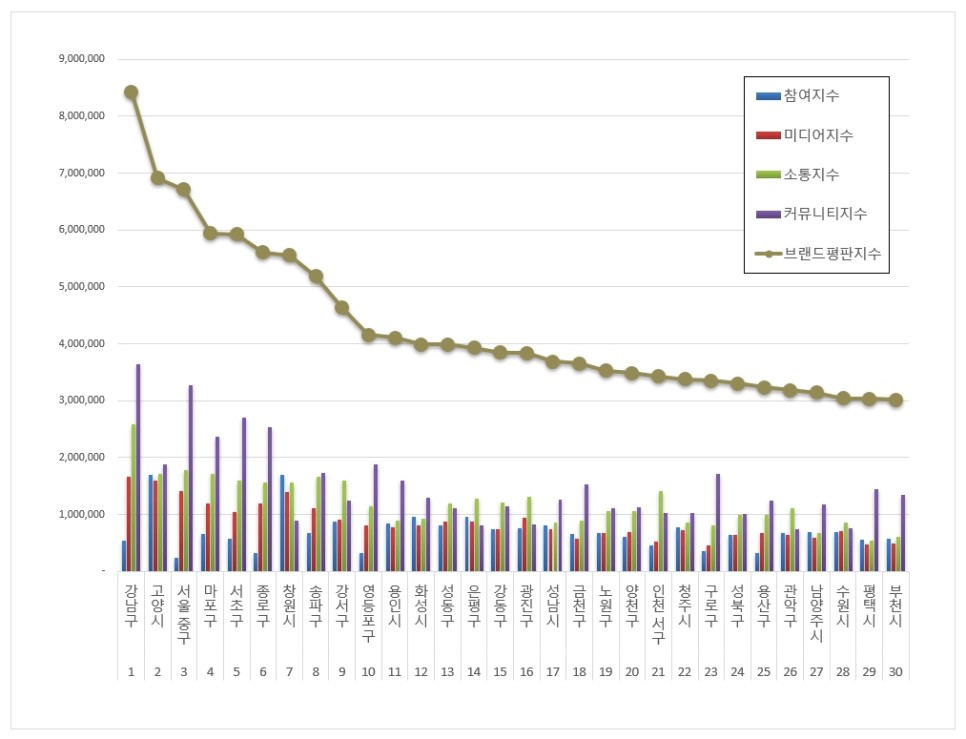Click the red 미디어지수 legend swatch
Image resolution: width=966 pixels, height=739 pixels.
[768, 135]
